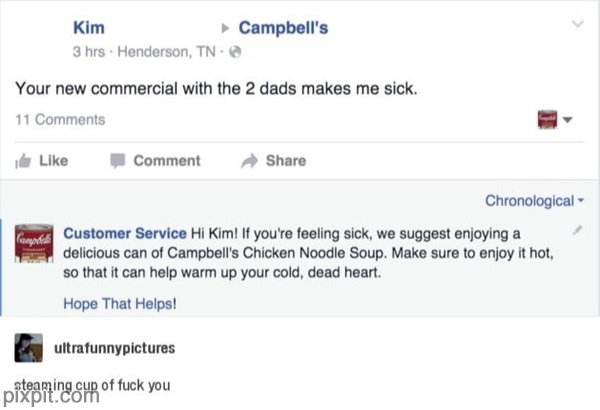Click the pencil edit icon on the comment
This screenshot has height=410, width=600.
[577, 231]
